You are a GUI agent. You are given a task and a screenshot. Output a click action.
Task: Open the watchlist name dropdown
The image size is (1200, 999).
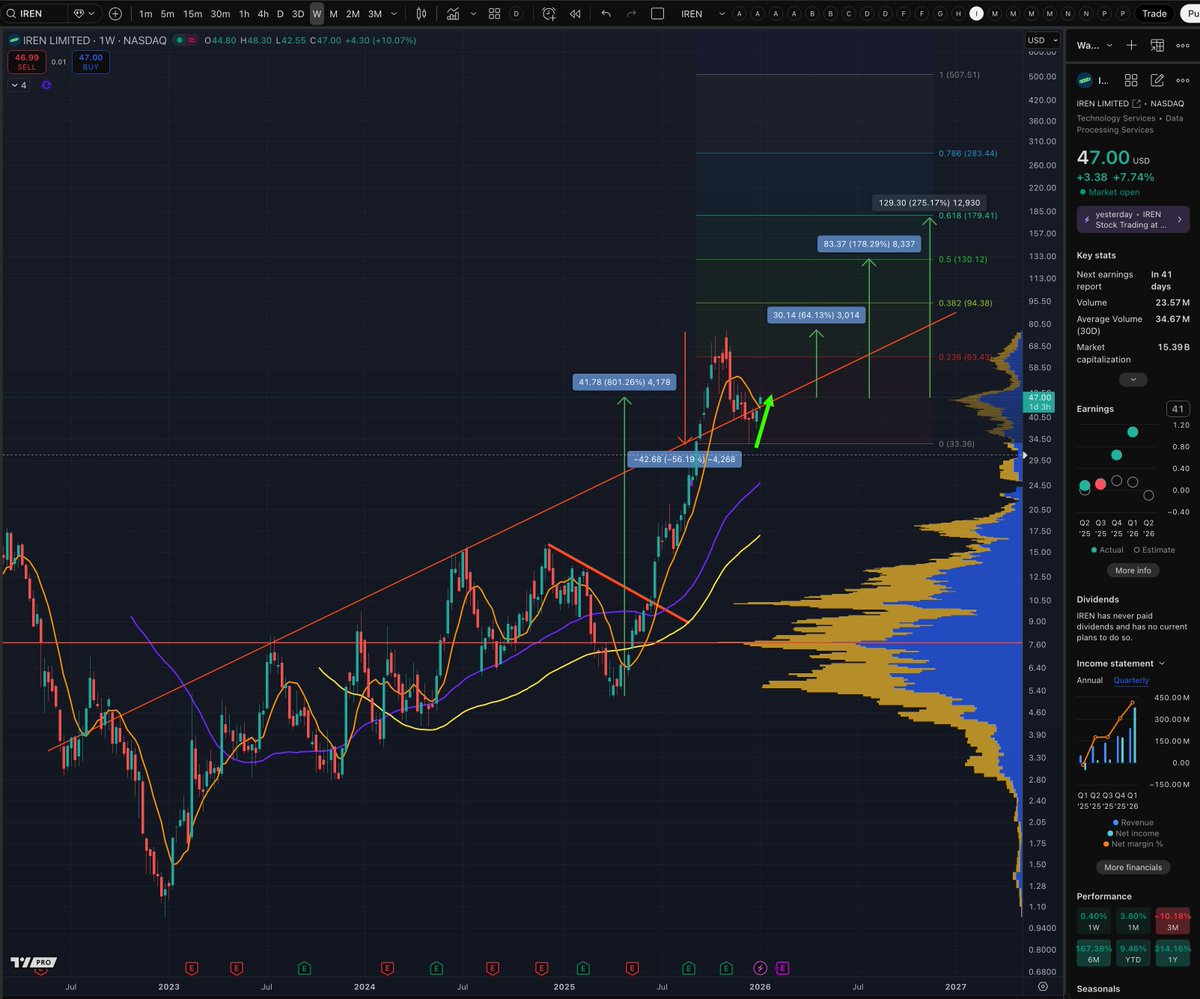1094,45
